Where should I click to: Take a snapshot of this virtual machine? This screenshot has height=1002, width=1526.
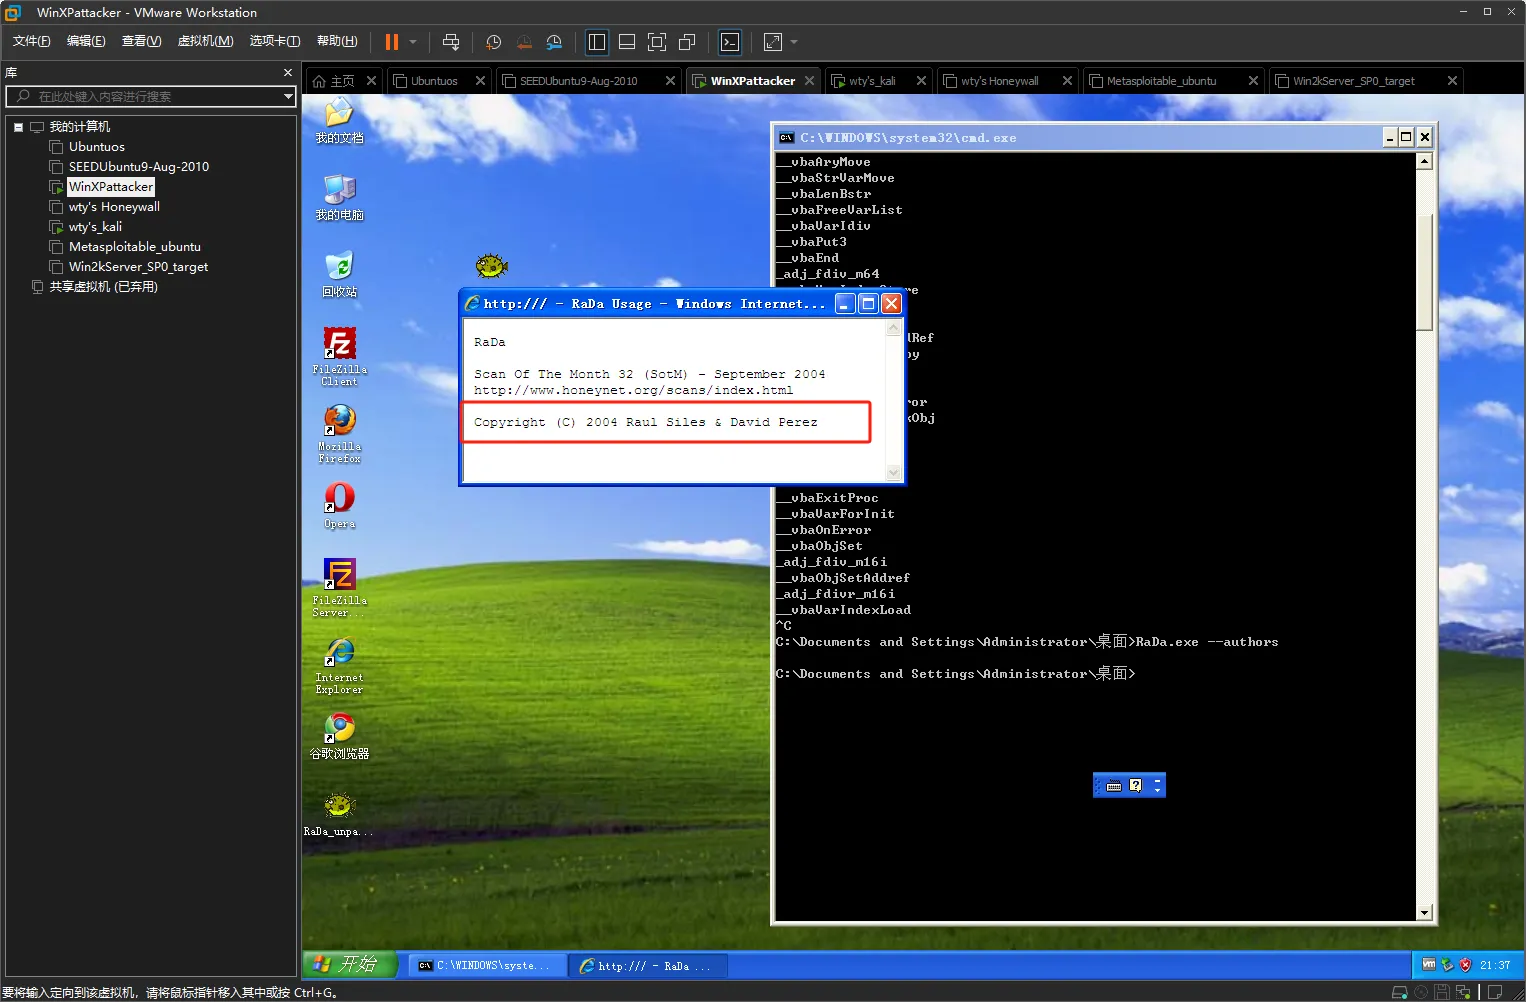[493, 42]
